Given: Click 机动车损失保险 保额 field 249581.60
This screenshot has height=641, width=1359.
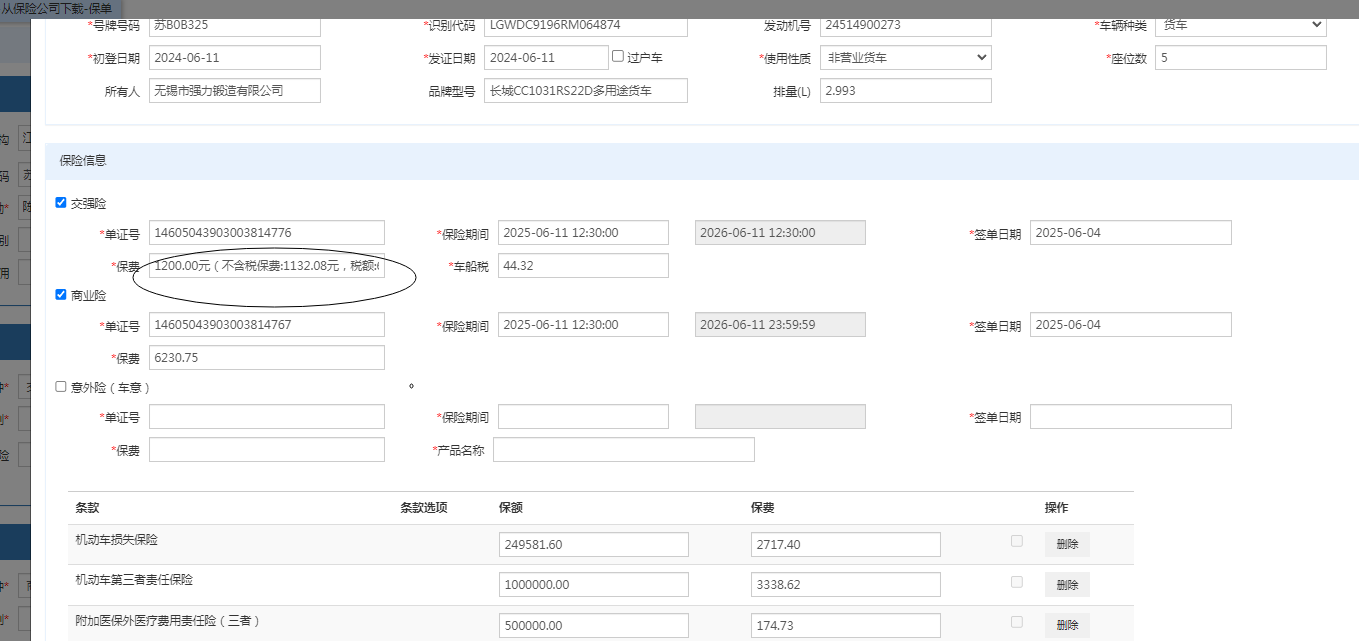Looking at the screenshot, I should pos(594,545).
